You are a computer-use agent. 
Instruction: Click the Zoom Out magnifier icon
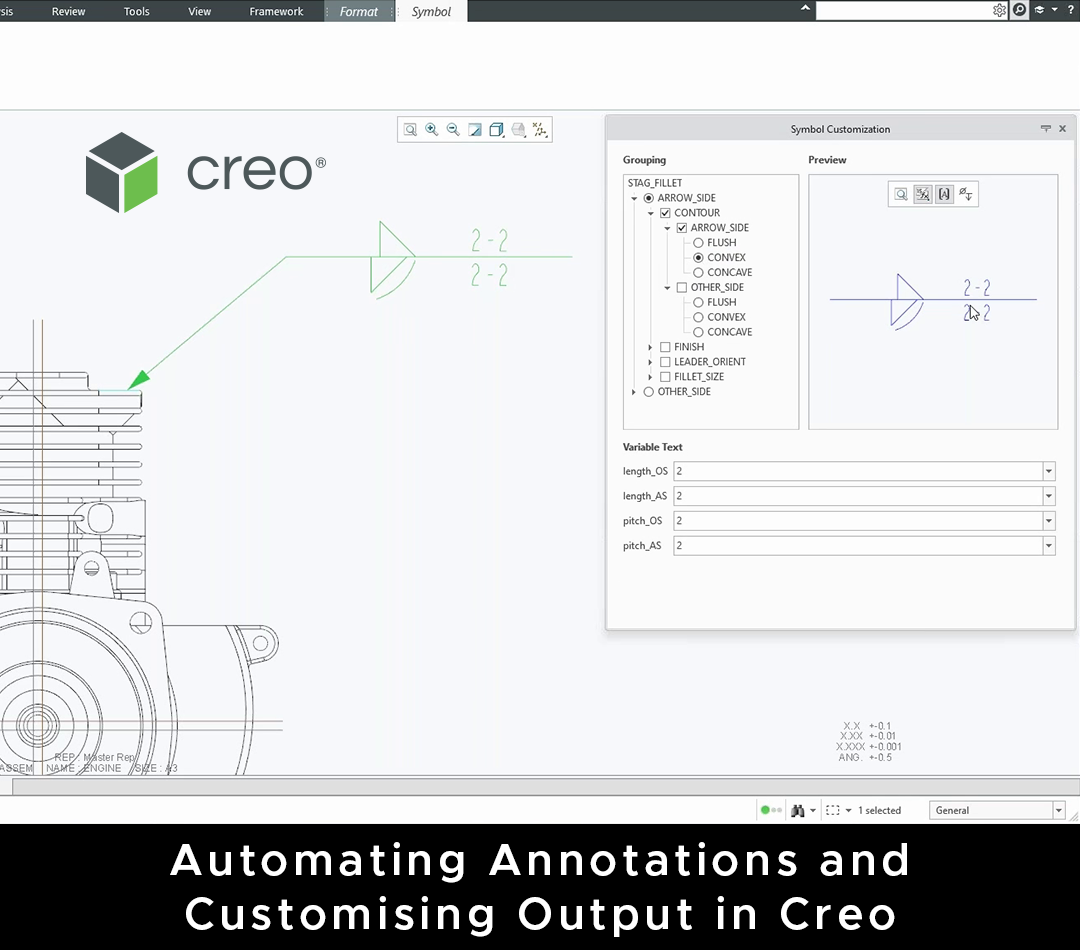pos(453,130)
